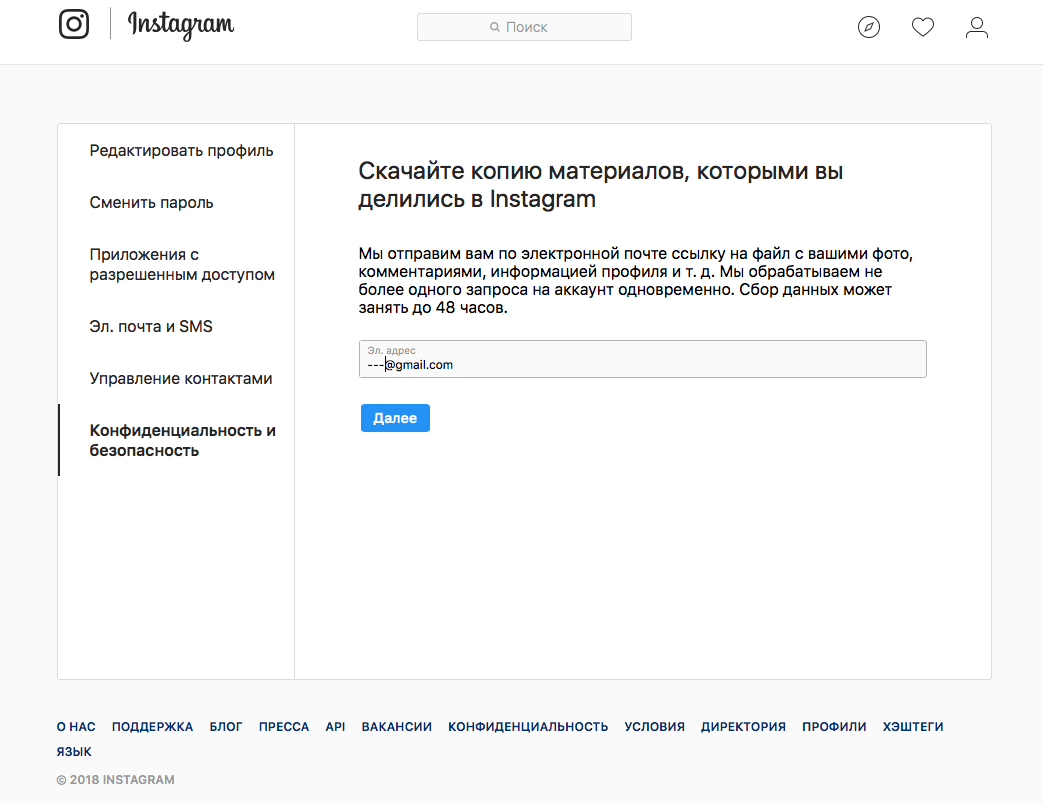1043x803 pixels.
Task: Open Эл. почта и SMS section
Action: pos(151,326)
